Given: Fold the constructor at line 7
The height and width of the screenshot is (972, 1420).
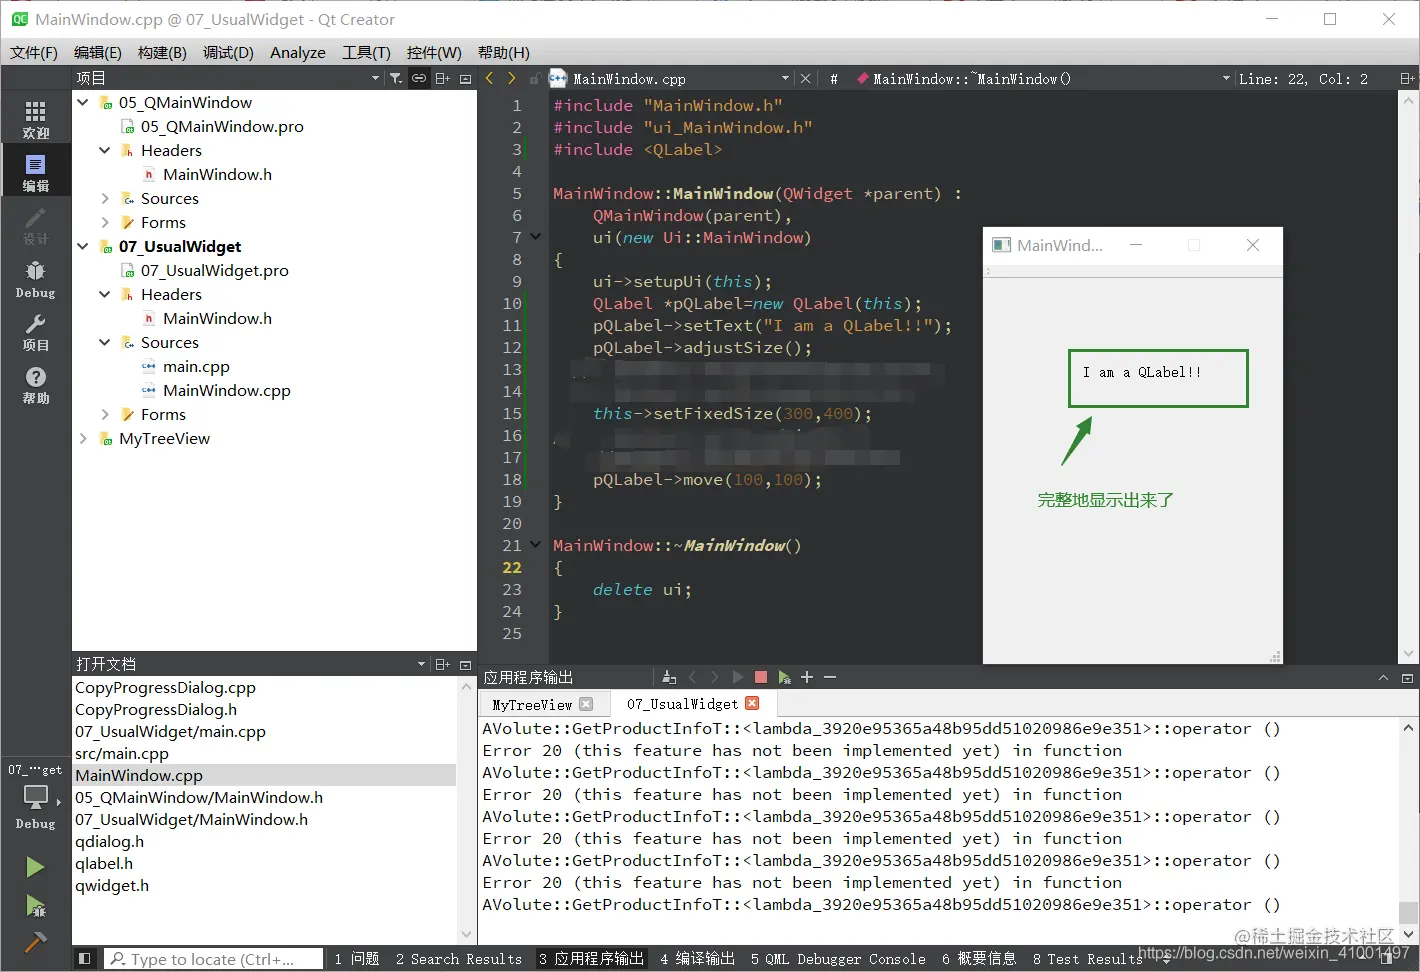Looking at the screenshot, I should (535, 237).
